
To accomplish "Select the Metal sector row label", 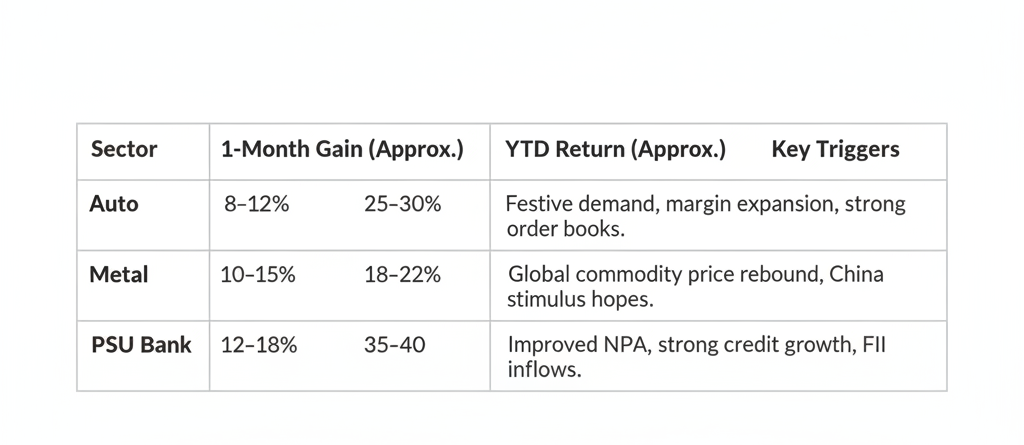I will click(118, 274).
